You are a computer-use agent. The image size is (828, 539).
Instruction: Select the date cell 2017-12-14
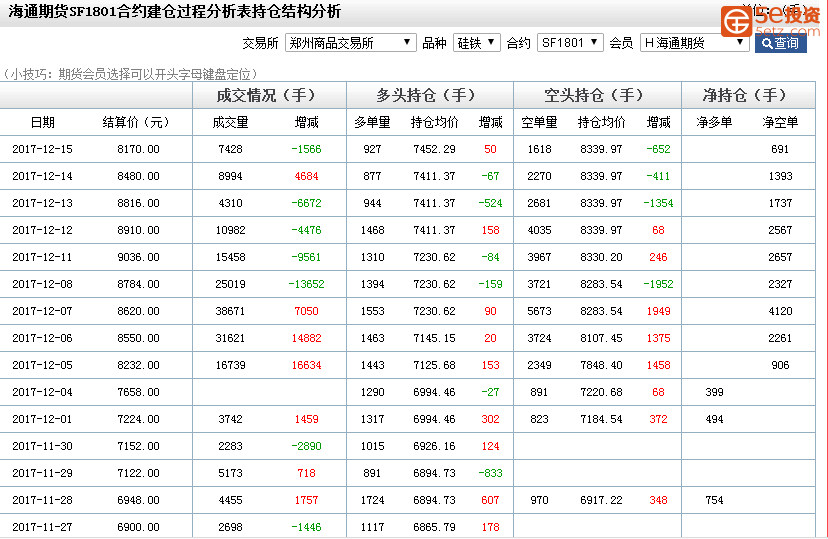[x=42, y=176]
